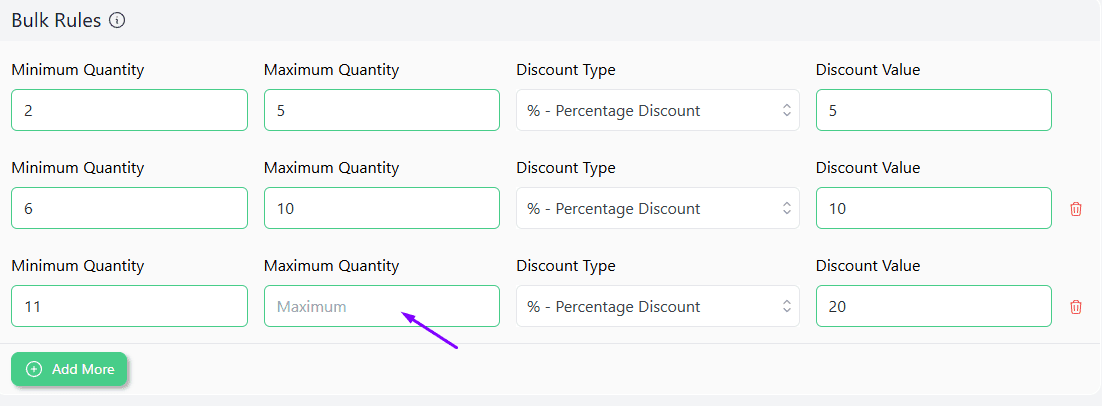Click the Bulk Rules heading text

[56, 20]
